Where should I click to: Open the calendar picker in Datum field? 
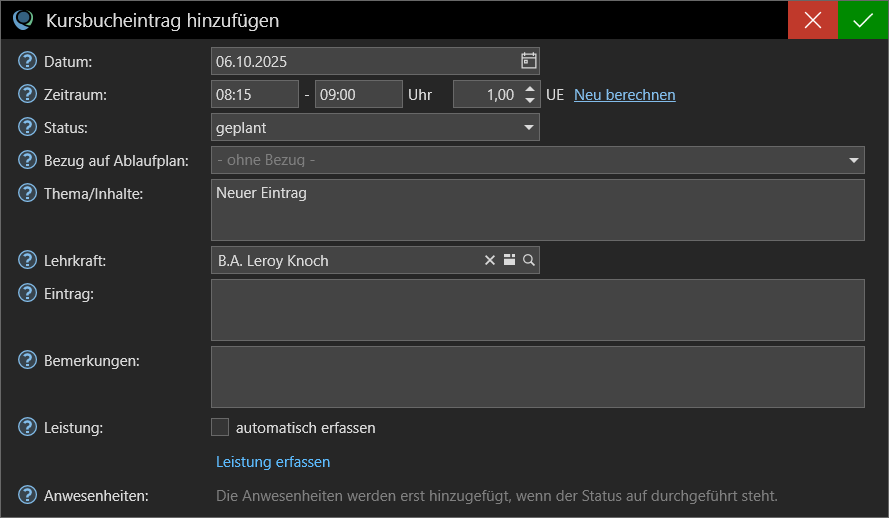coord(529,61)
